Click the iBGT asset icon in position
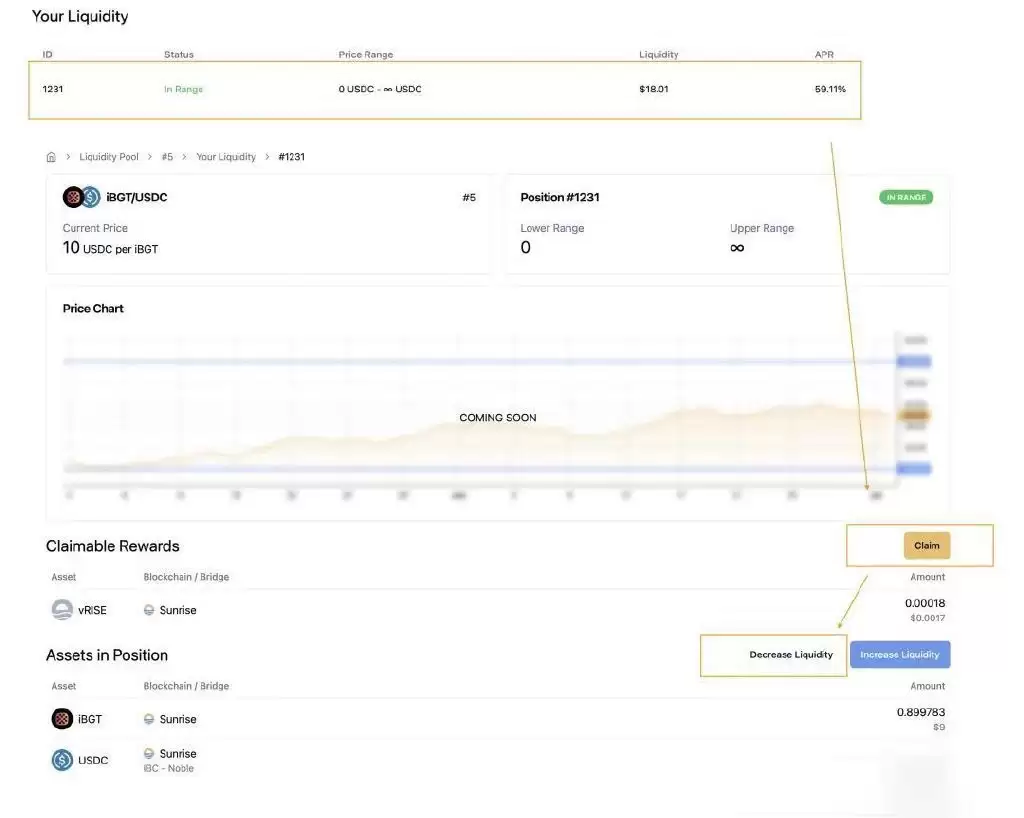The image size is (1024, 818). coord(62,719)
